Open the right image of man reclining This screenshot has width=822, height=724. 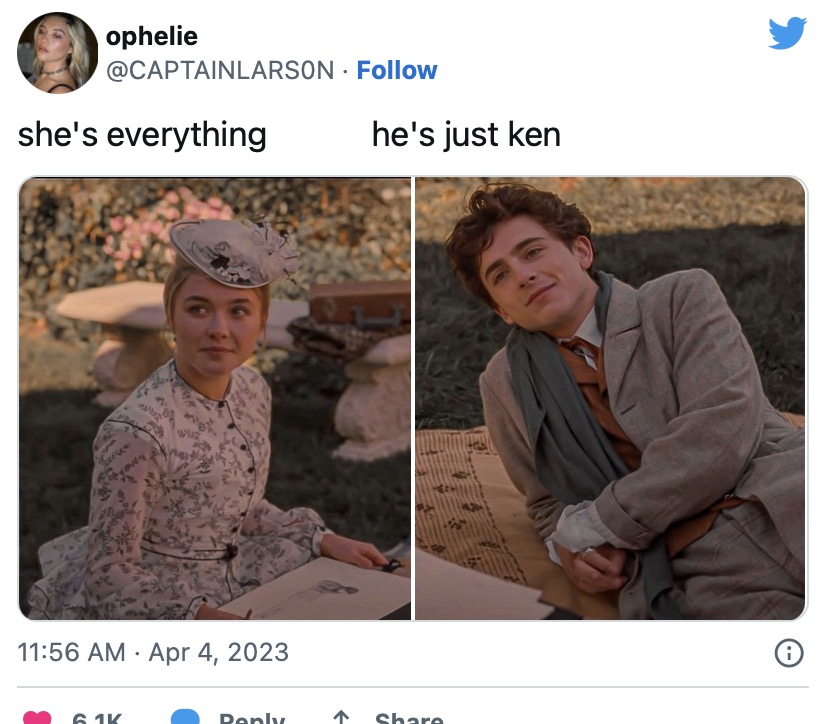pos(610,398)
